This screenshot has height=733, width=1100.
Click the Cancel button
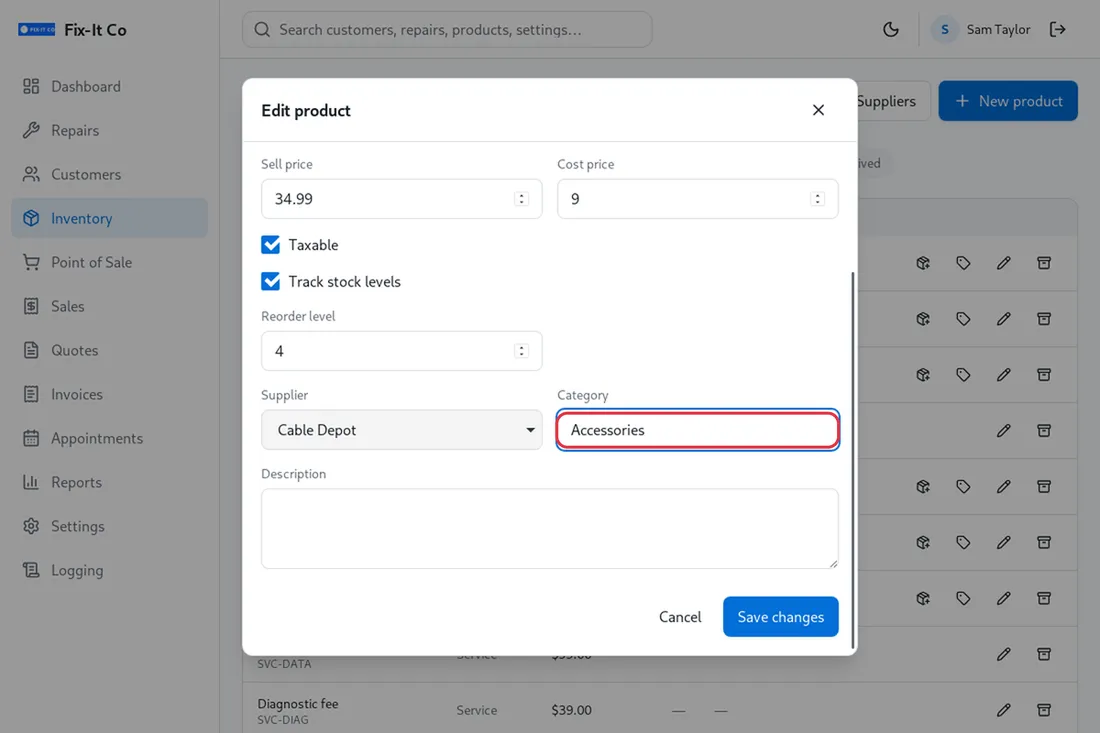[x=680, y=617]
